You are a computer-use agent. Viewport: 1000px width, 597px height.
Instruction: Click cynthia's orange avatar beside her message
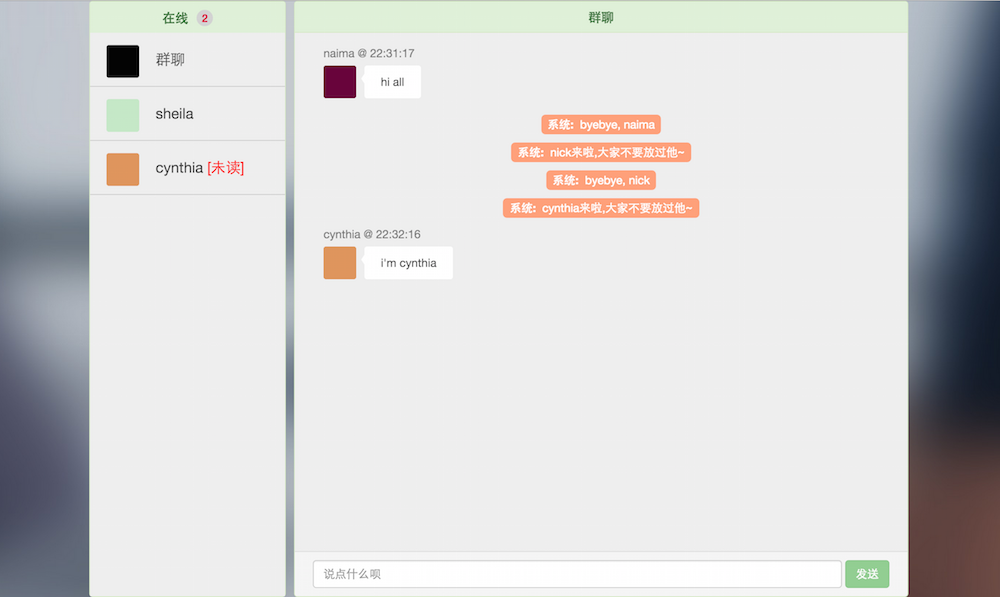pos(340,263)
